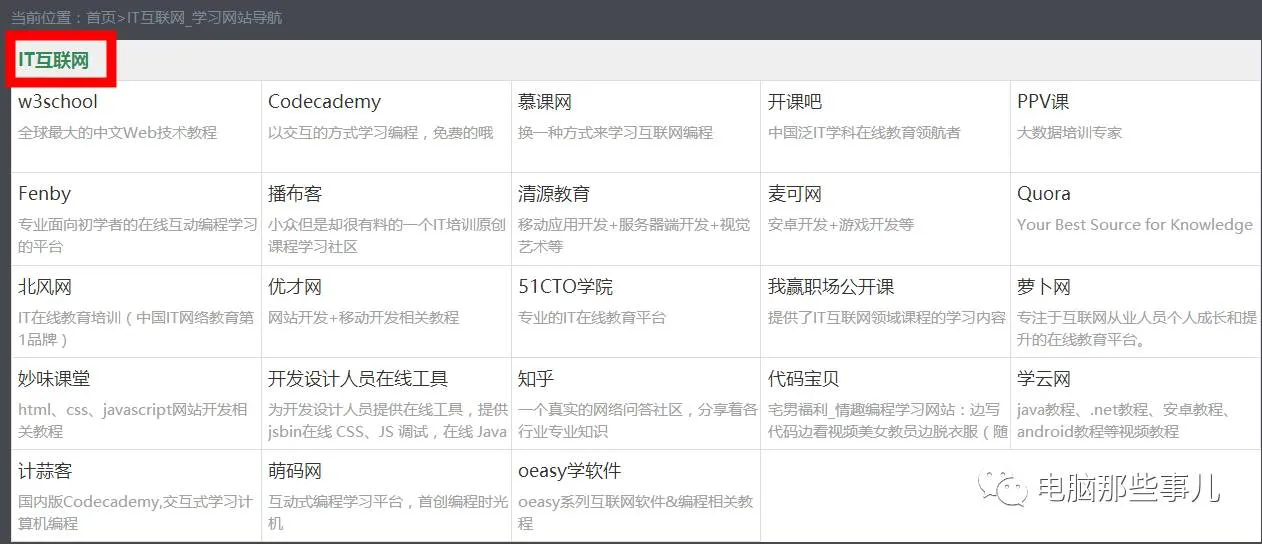Click description starting 一个真实的网络问答社区

pyautogui.click(x=638, y=420)
